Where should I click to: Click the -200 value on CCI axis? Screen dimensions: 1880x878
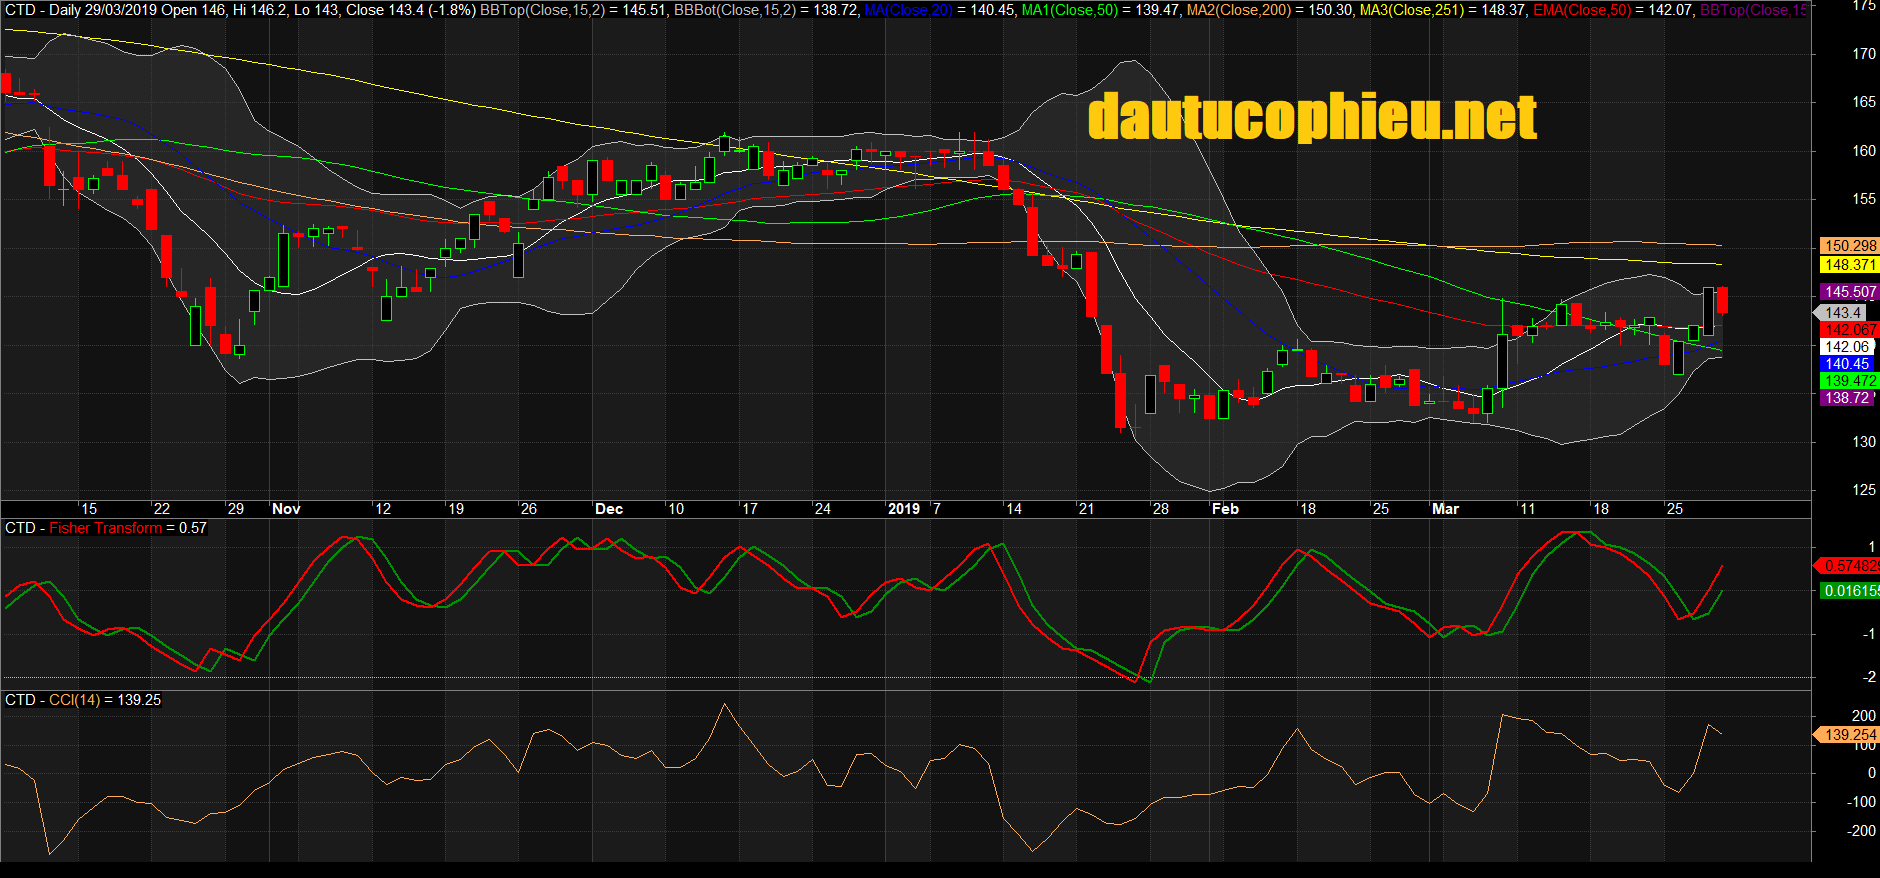(x=1861, y=831)
